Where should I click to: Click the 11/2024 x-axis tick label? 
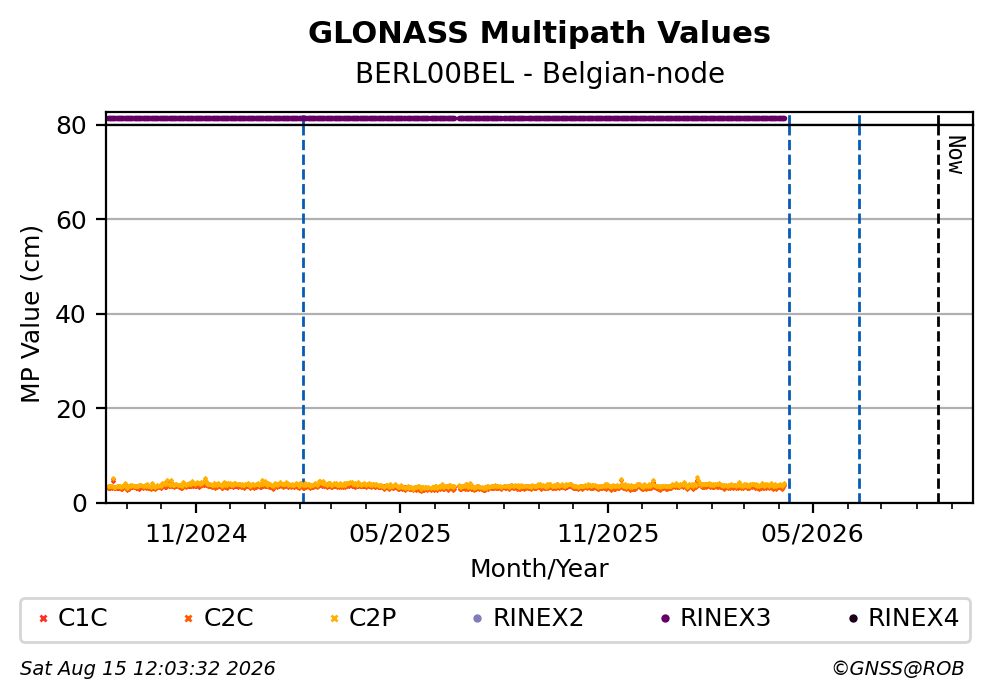click(x=196, y=535)
